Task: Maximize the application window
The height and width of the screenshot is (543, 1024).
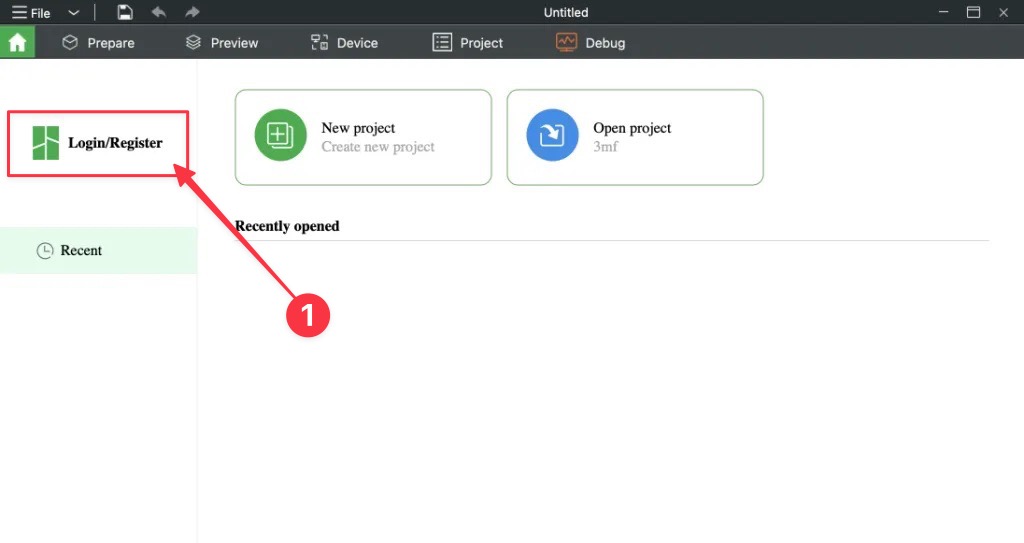Action: coord(973,12)
